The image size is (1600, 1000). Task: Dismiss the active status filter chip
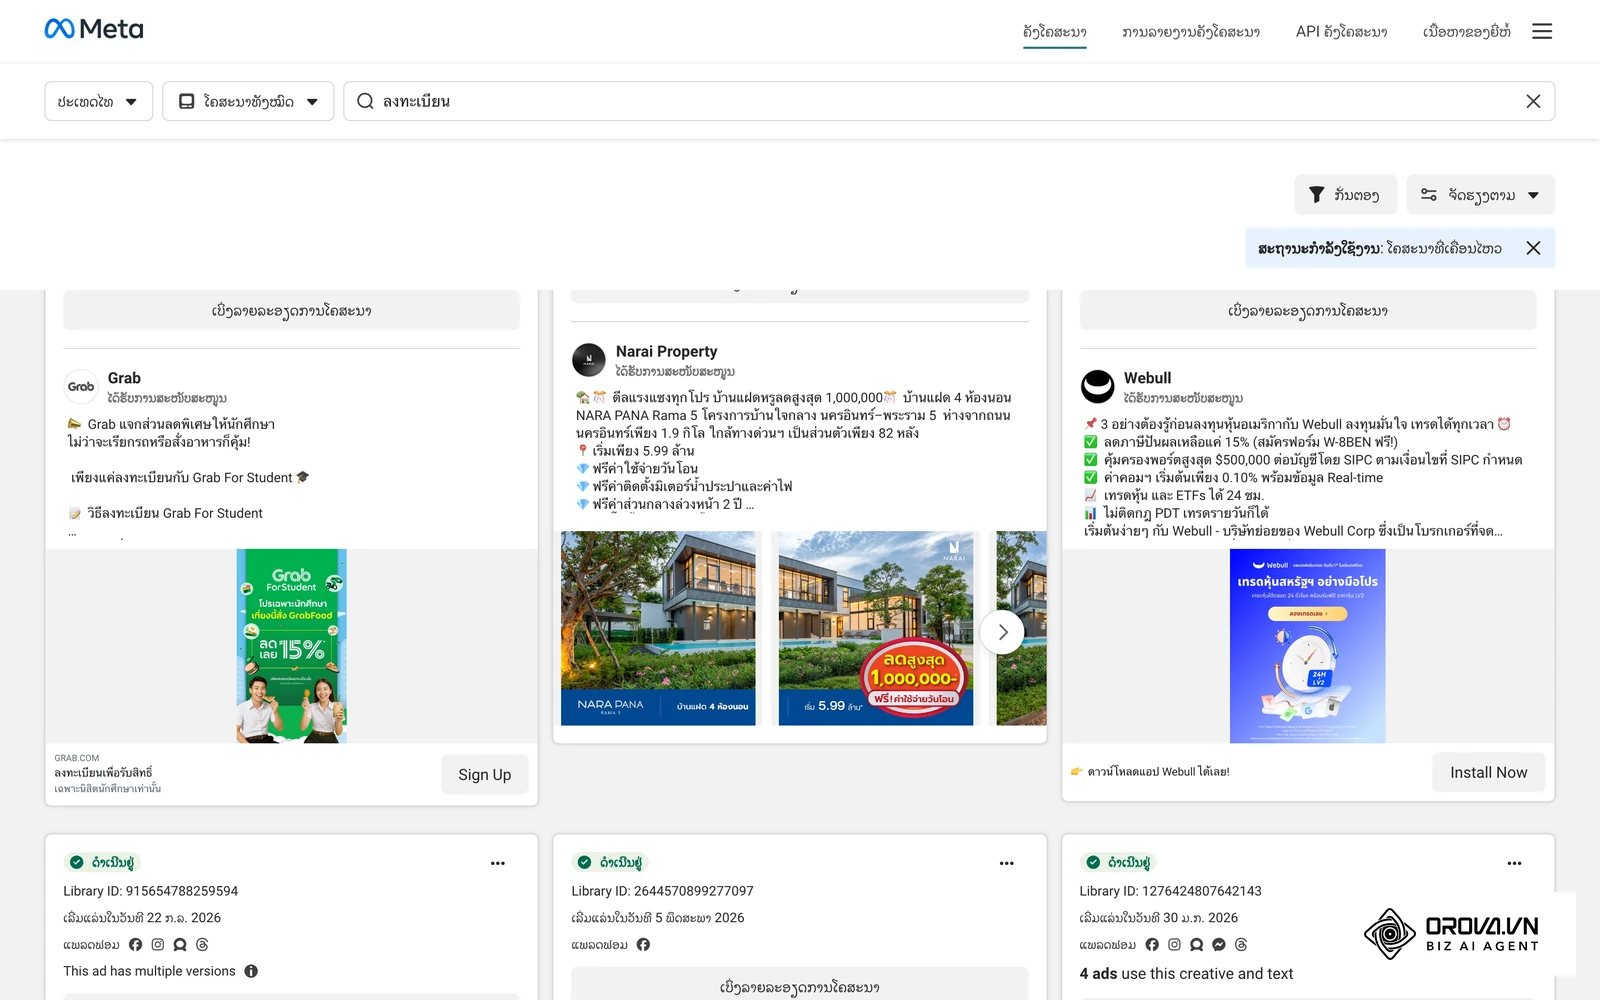(x=1533, y=248)
